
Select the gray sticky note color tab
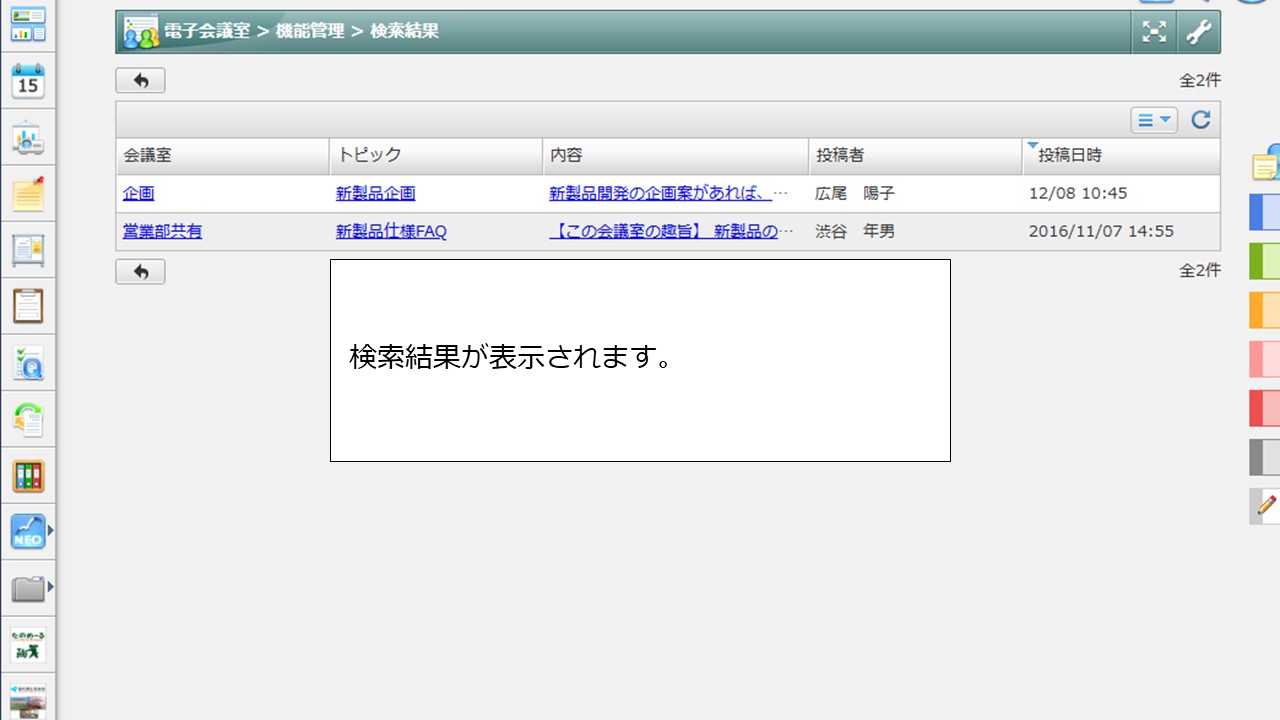pyautogui.click(x=1265, y=457)
